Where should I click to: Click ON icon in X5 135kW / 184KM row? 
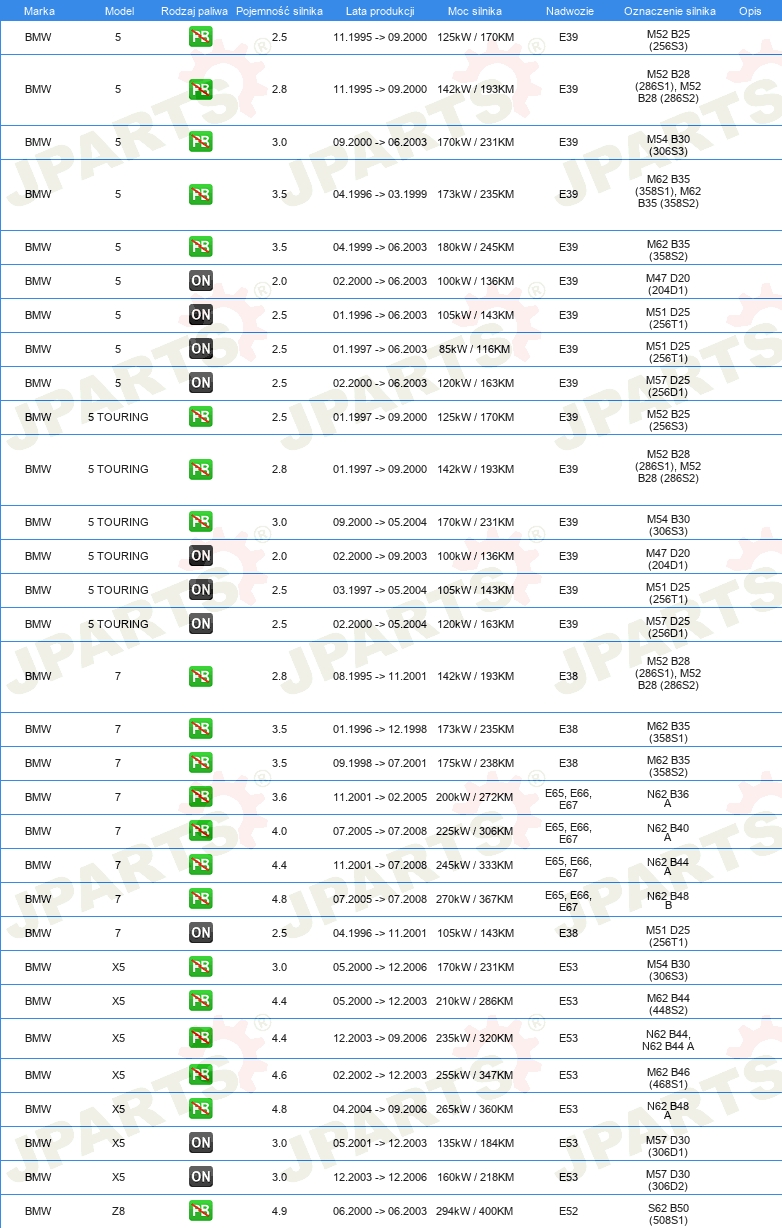point(201,1143)
